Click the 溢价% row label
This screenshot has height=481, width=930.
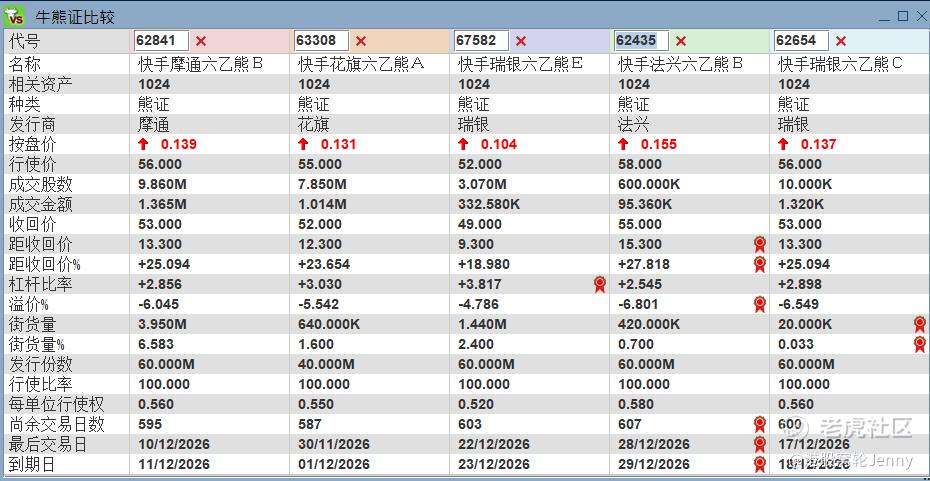pyautogui.click(x=28, y=304)
